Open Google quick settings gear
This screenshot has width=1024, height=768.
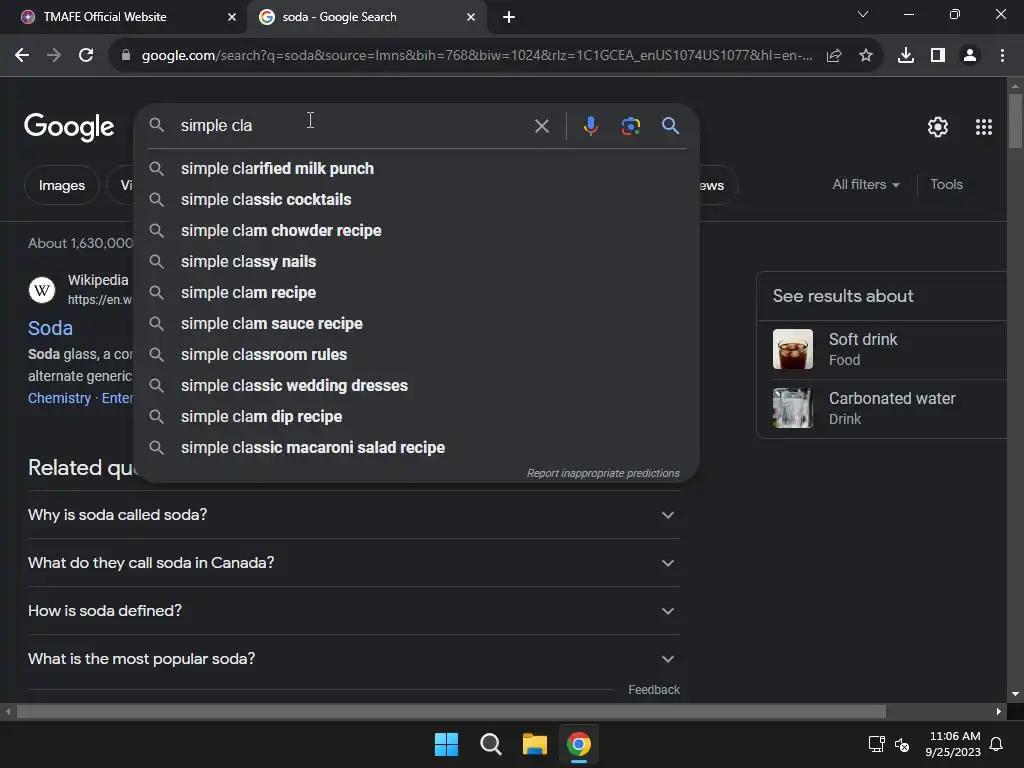(x=938, y=127)
